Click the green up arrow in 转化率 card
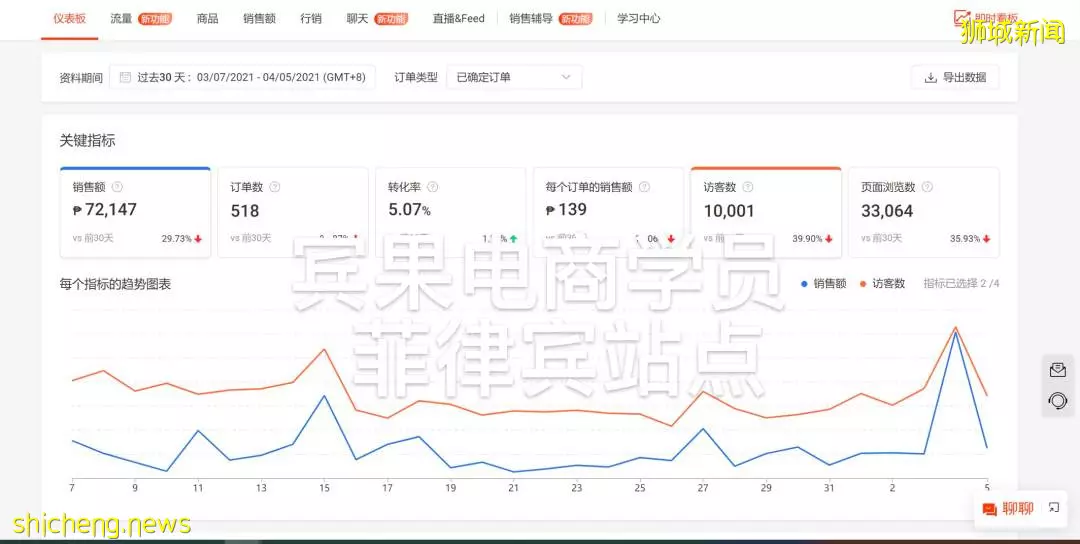Image resolution: width=1080 pixels, height=544 pixels. tap(514, 239)
